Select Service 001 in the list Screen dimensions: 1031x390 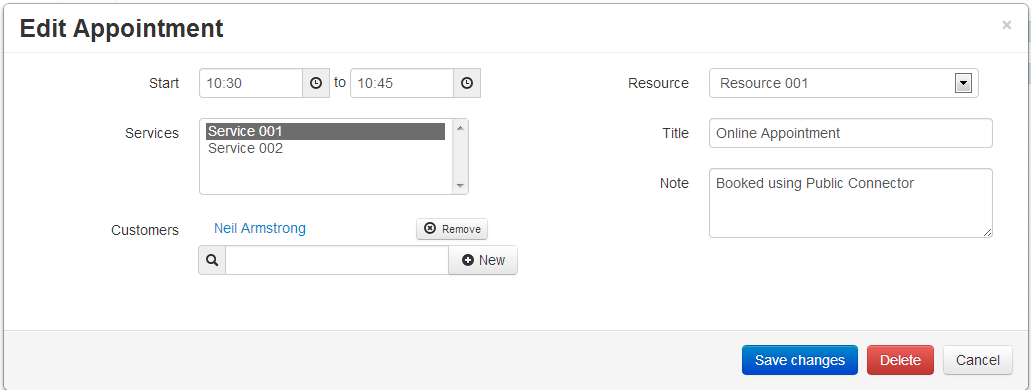tap(325, 132)
